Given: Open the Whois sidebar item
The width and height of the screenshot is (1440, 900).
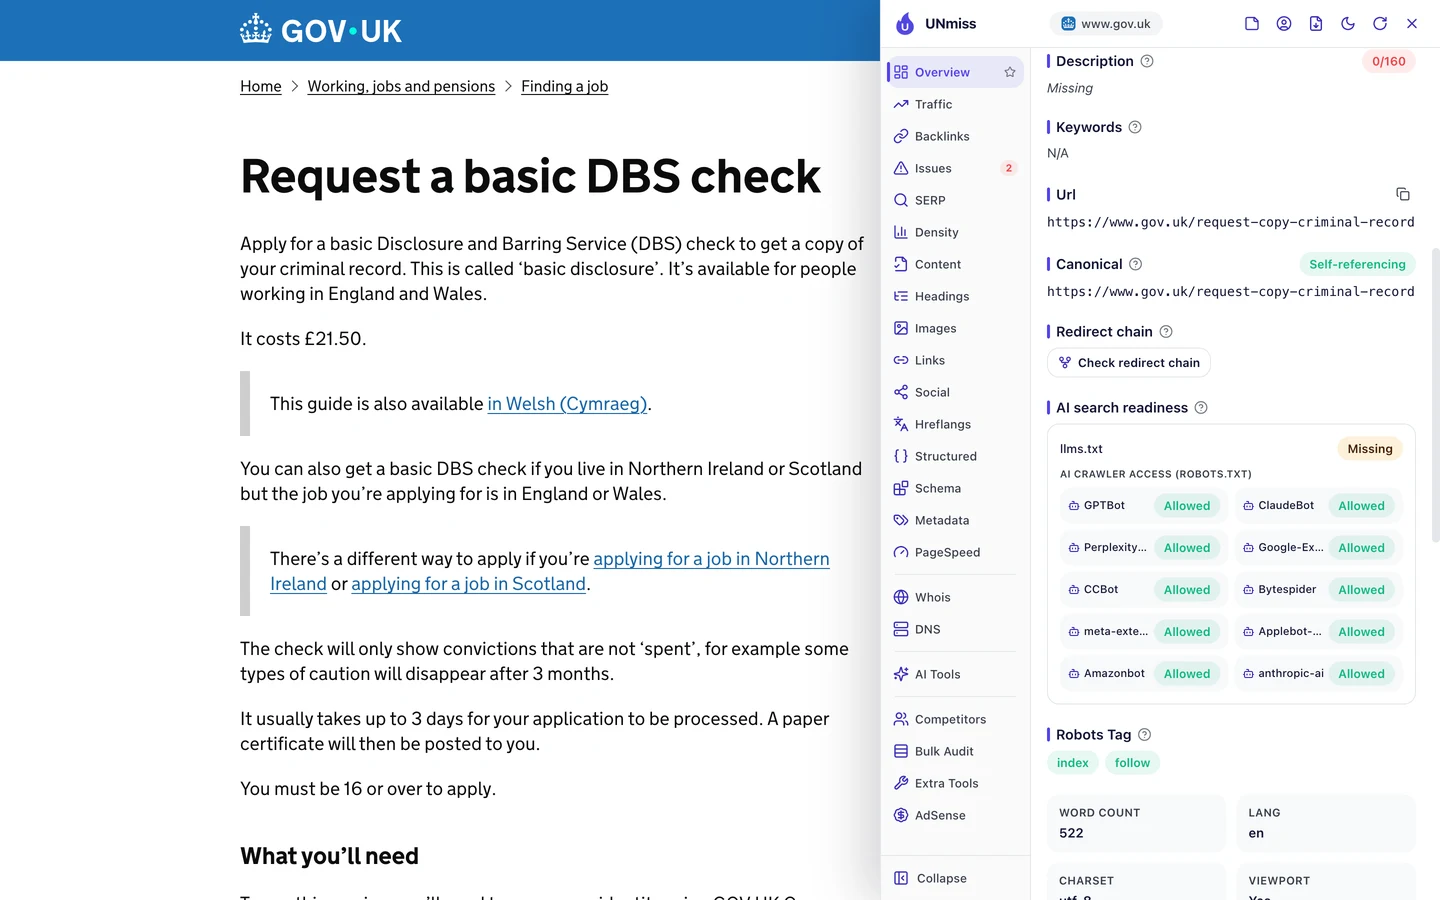Looking at the screenshot, I should pos(955,597).
